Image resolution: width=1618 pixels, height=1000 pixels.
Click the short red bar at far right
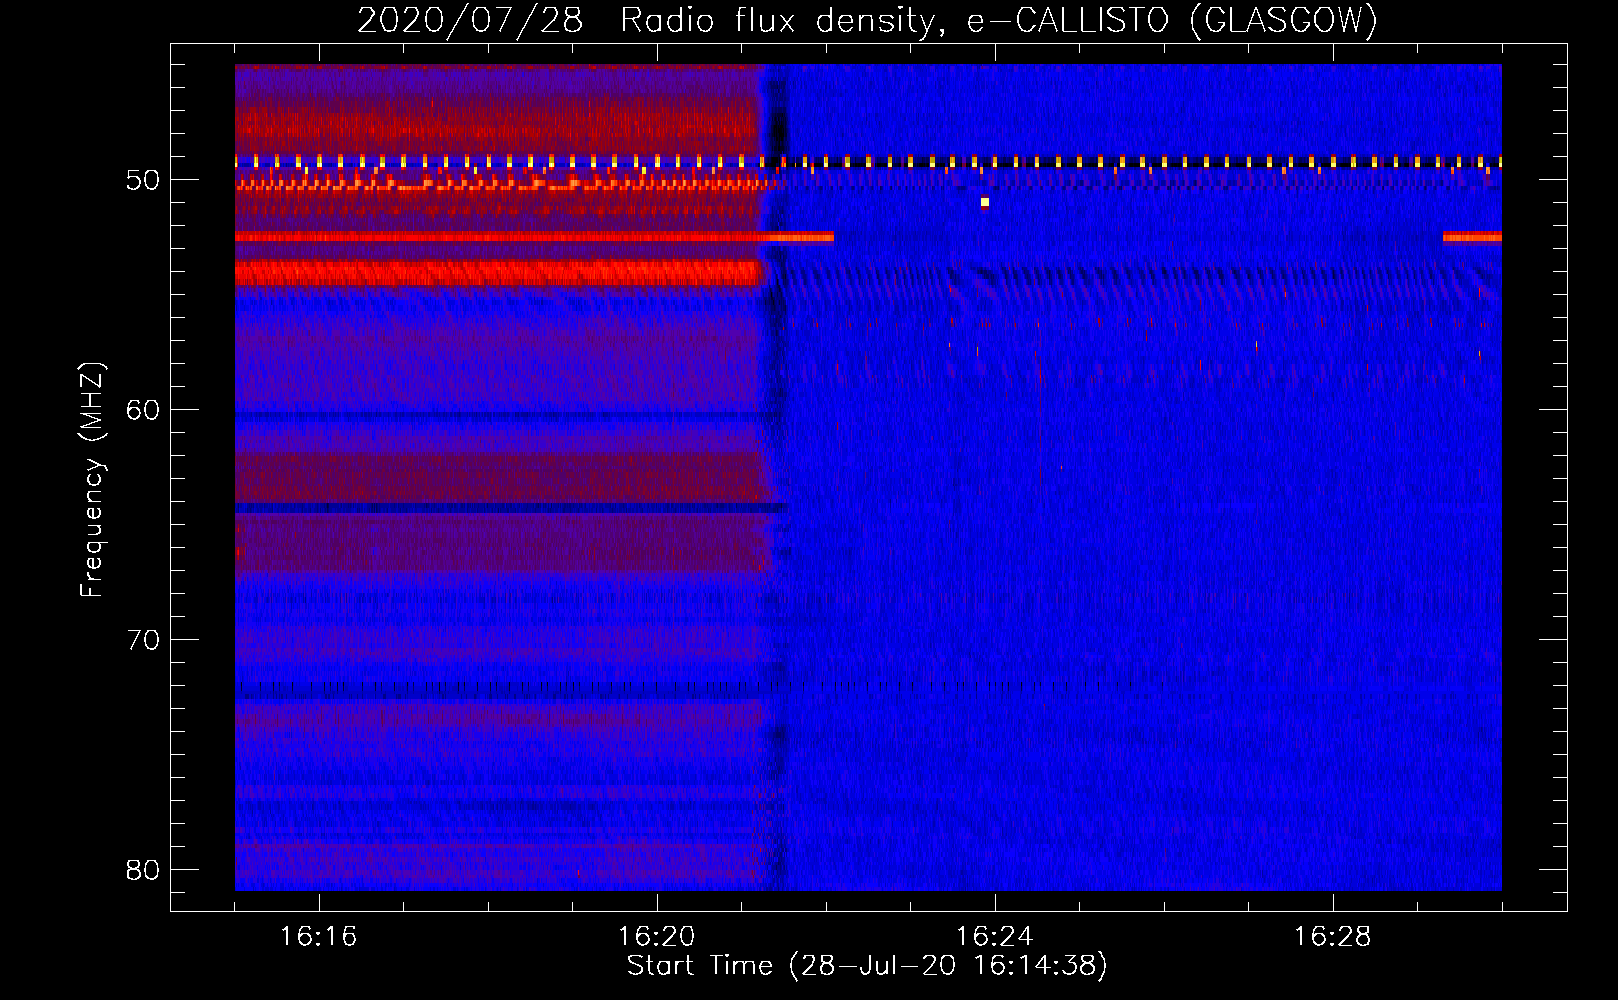pyautogui.click(x=1472, y=237)
